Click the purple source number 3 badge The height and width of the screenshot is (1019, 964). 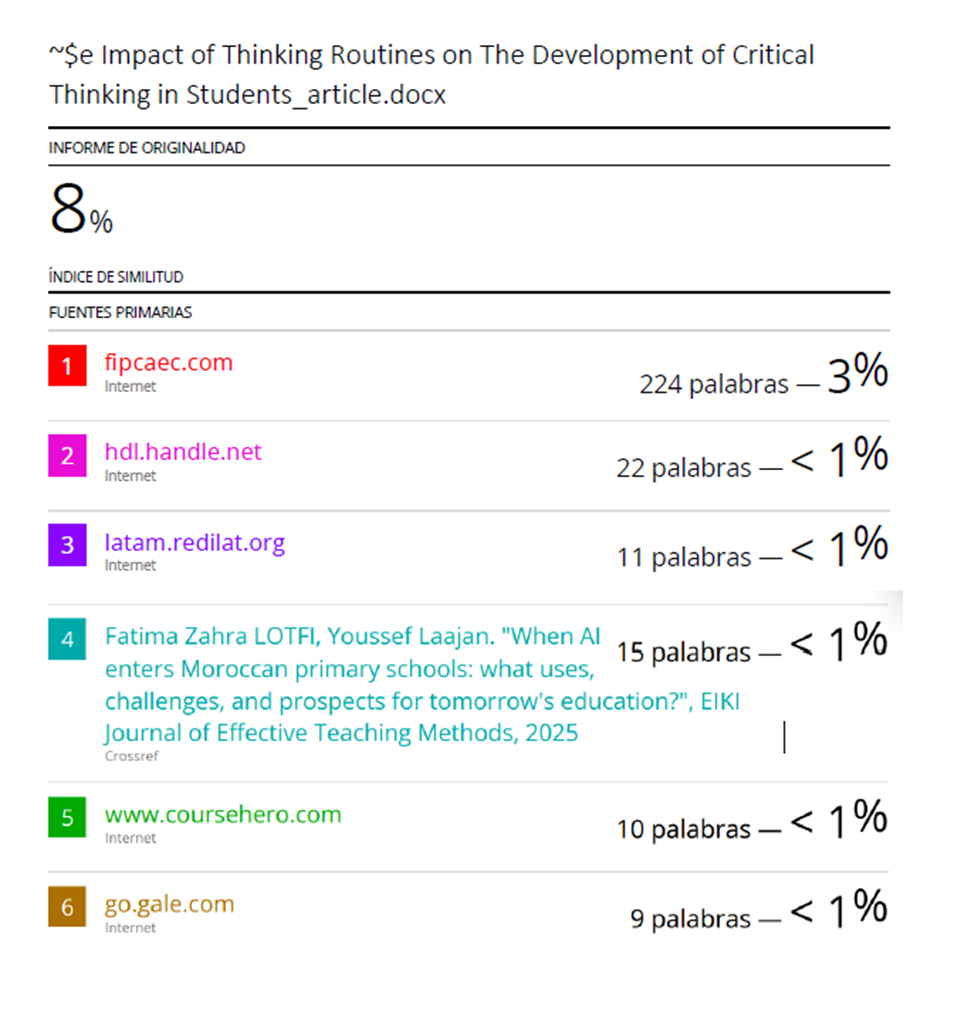click(67, 546)
